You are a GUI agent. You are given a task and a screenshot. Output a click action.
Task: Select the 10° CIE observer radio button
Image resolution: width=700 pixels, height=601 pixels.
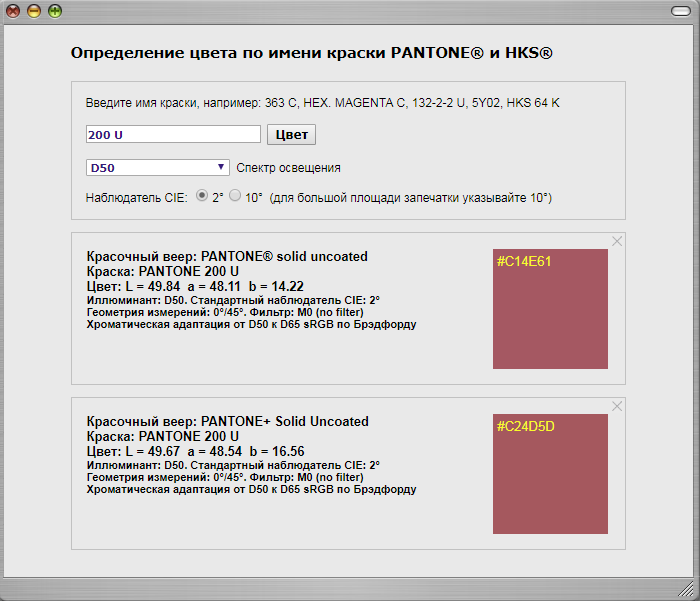coord(235,196)
